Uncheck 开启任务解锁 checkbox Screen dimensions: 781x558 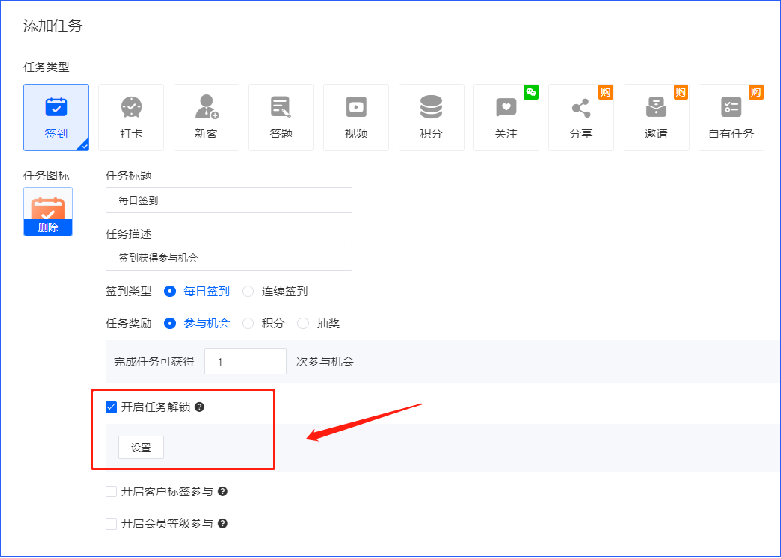(111, 407)
